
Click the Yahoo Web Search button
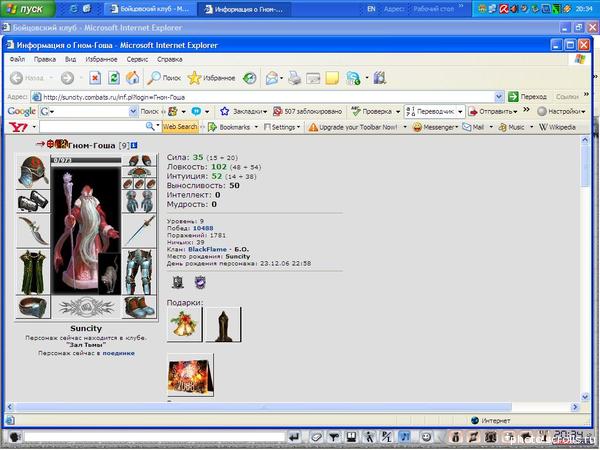(x=180, y=127)
